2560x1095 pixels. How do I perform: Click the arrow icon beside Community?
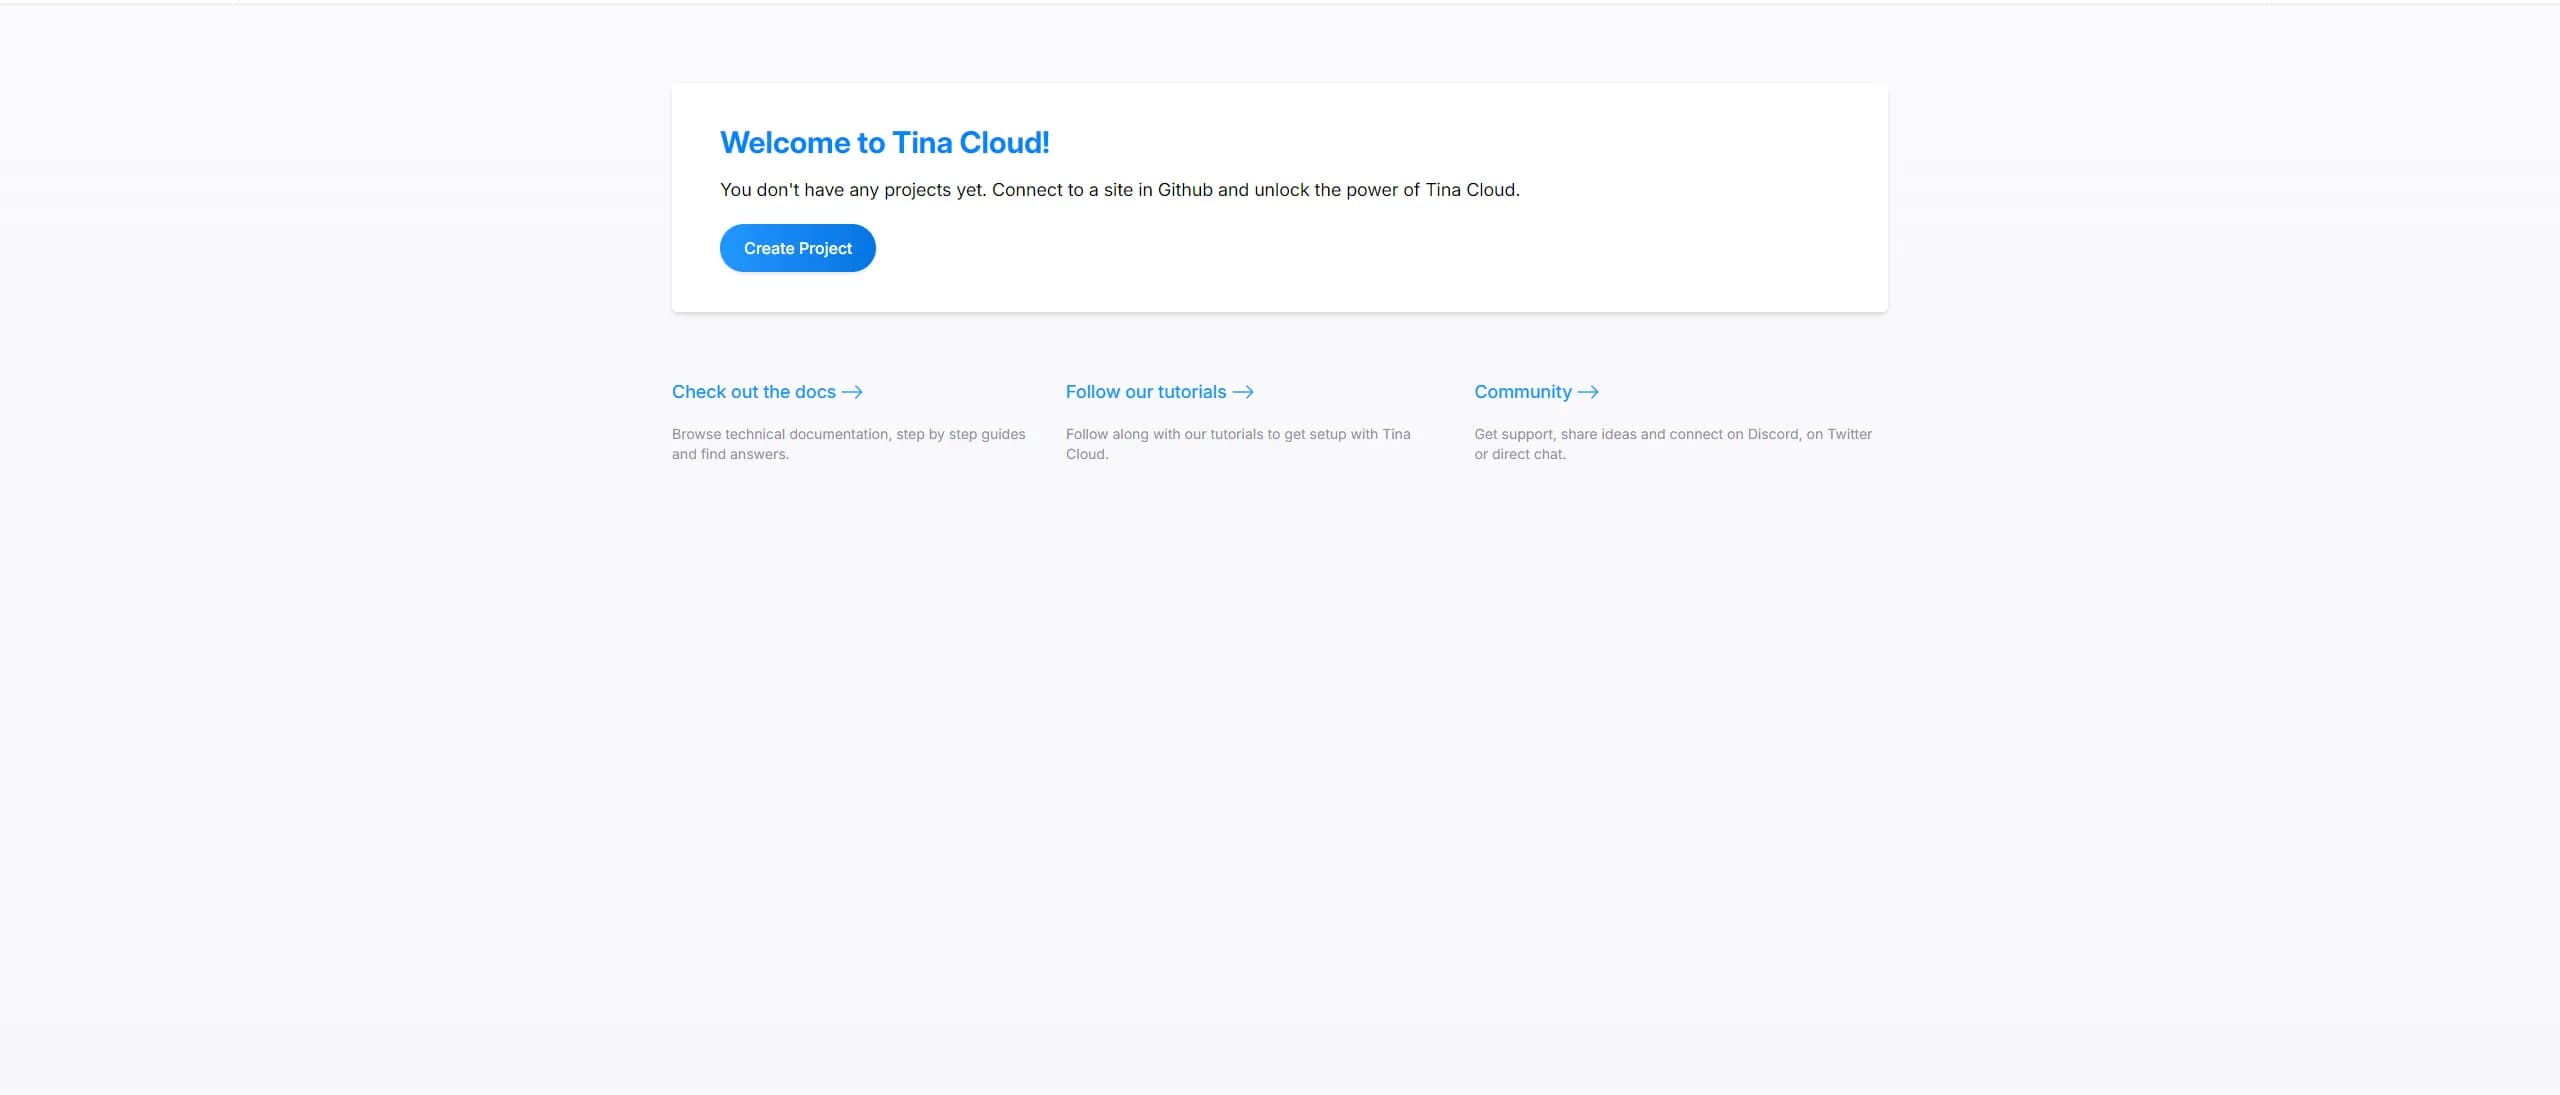[1588, 392]
